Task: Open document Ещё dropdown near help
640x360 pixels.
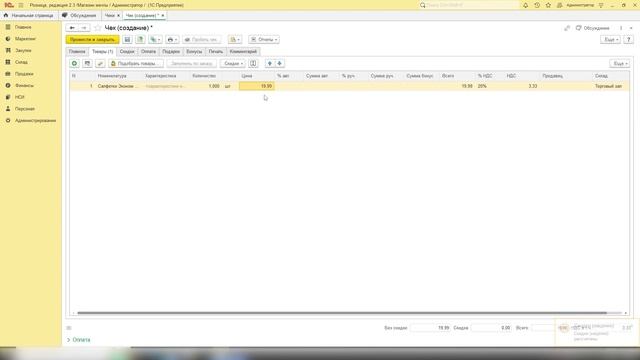Action: pyautogui.click(x=610, y=40)
